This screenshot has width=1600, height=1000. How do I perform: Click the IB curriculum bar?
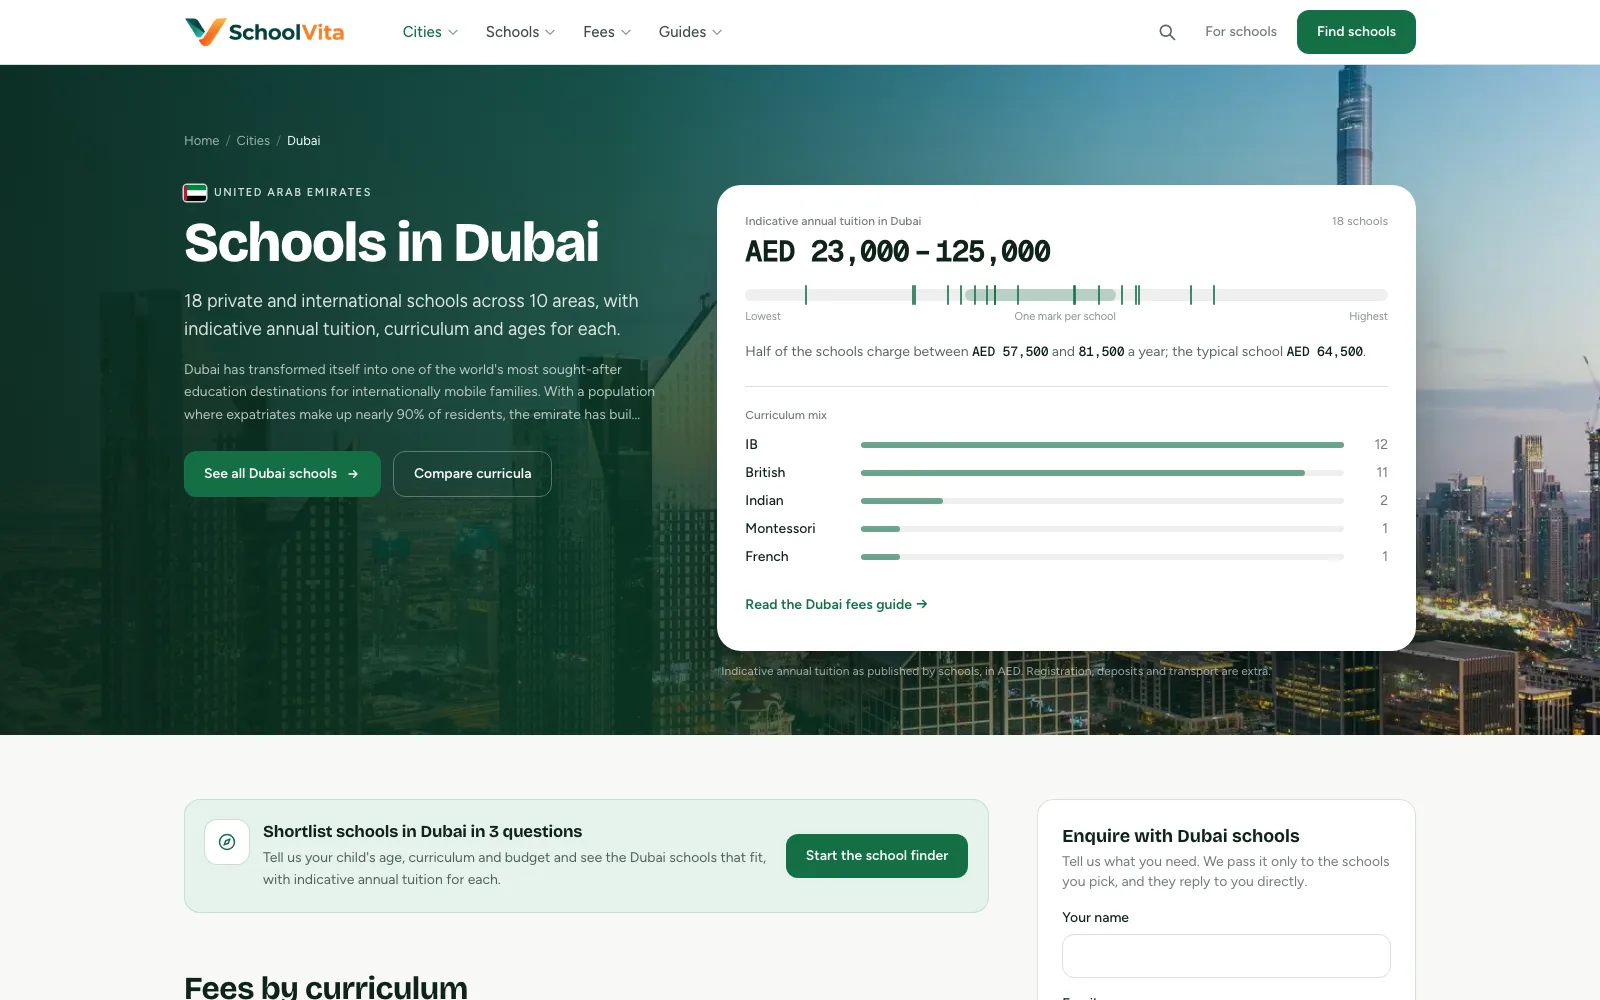tap(1102, 445)
